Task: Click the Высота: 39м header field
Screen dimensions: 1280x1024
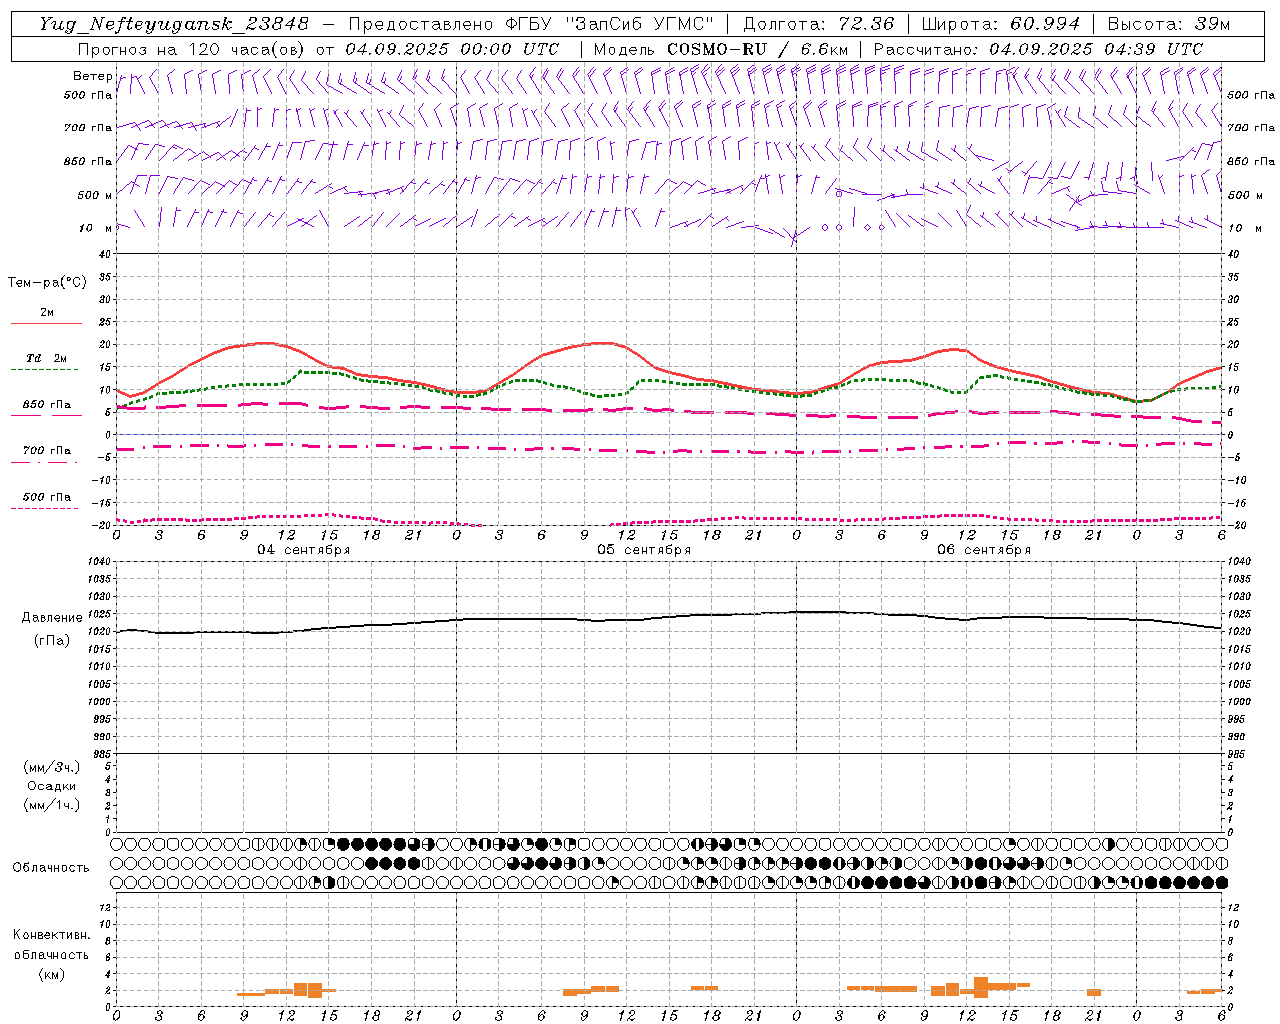Action: (1169, 24)
